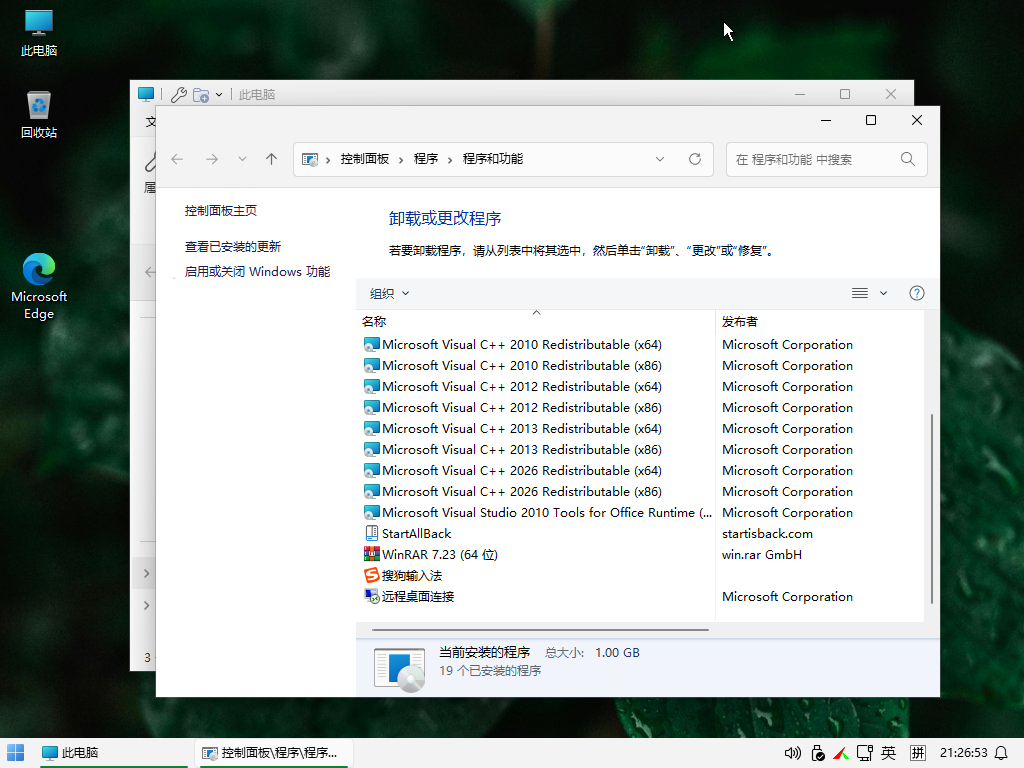Select 控制面板 in the breadcrumb
The image size is (1024, 768).
364,159
